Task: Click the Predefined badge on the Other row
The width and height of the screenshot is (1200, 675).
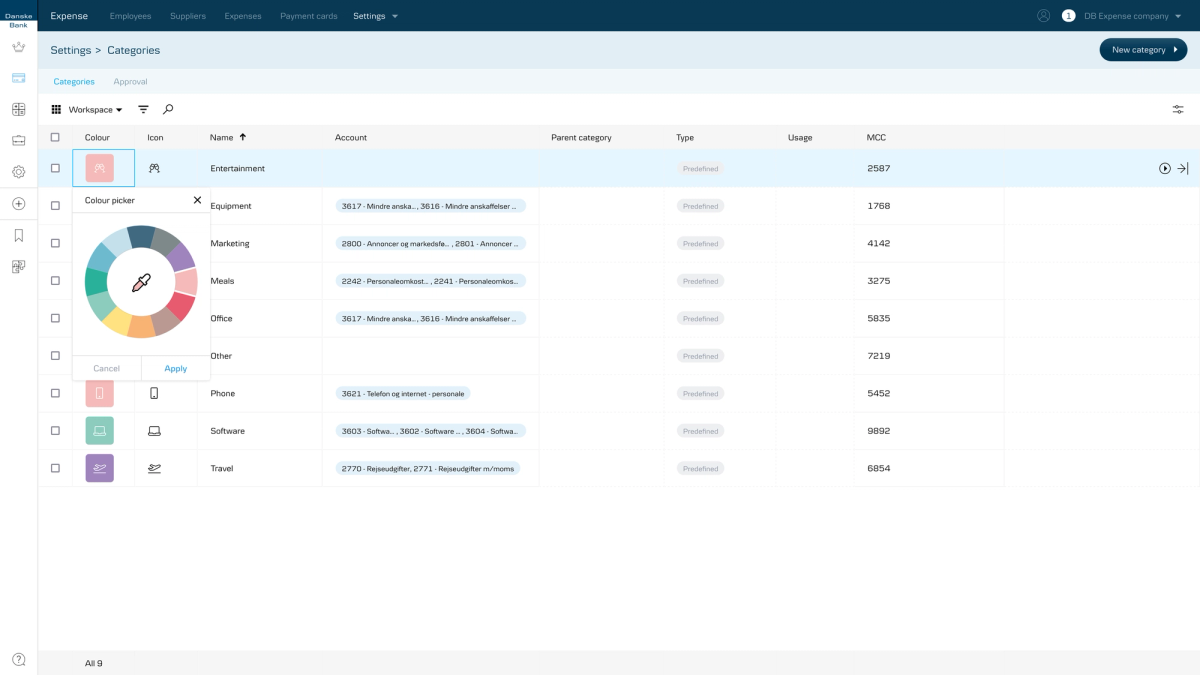Action: tap(700, 356)
